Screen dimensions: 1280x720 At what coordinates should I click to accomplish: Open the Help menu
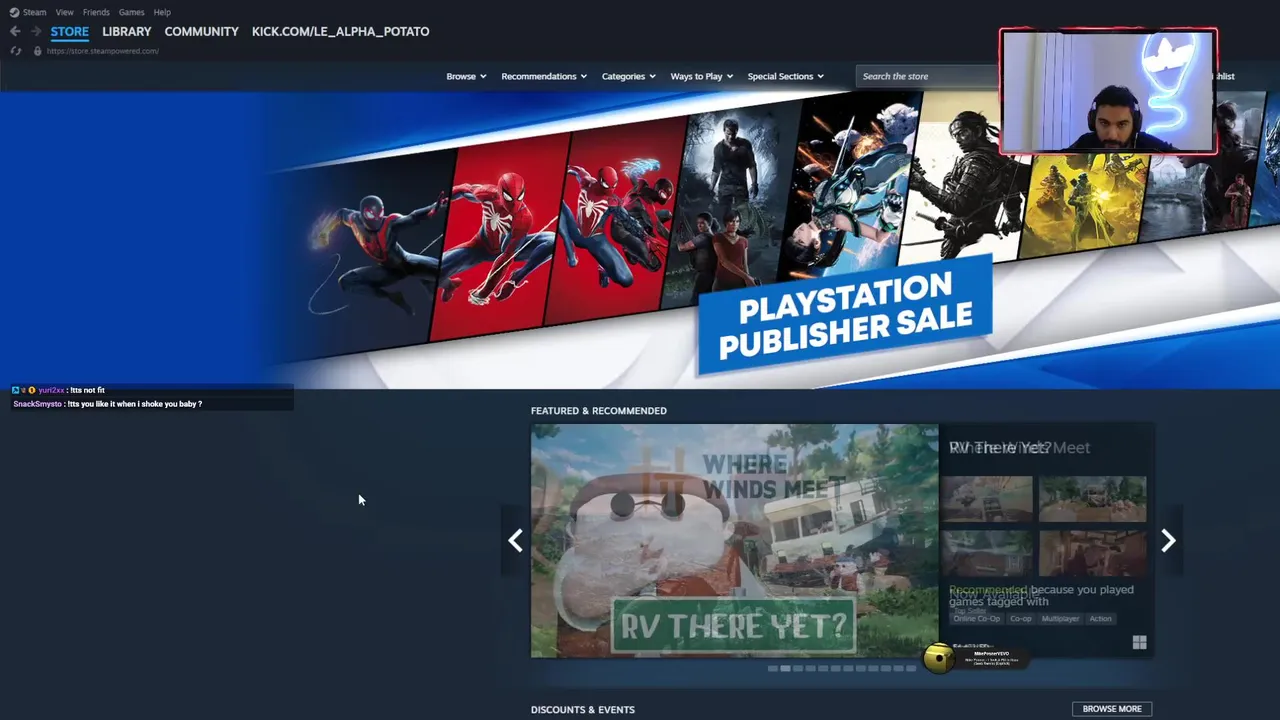click(162, 12)
